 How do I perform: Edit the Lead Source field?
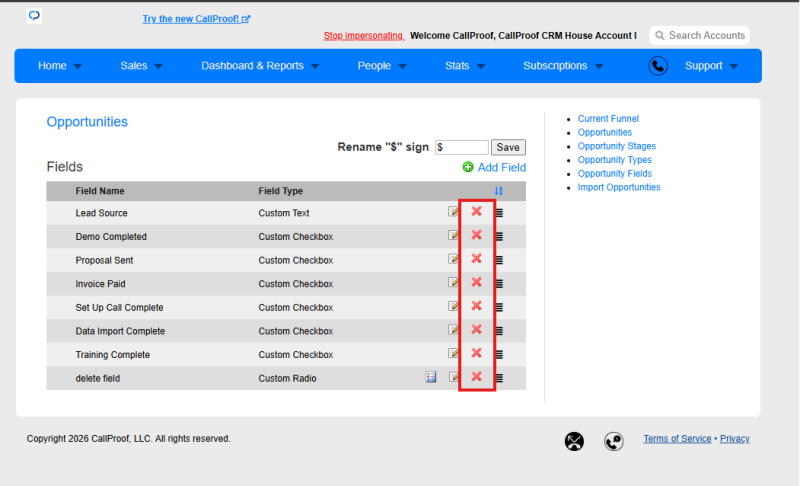point(453,212)
